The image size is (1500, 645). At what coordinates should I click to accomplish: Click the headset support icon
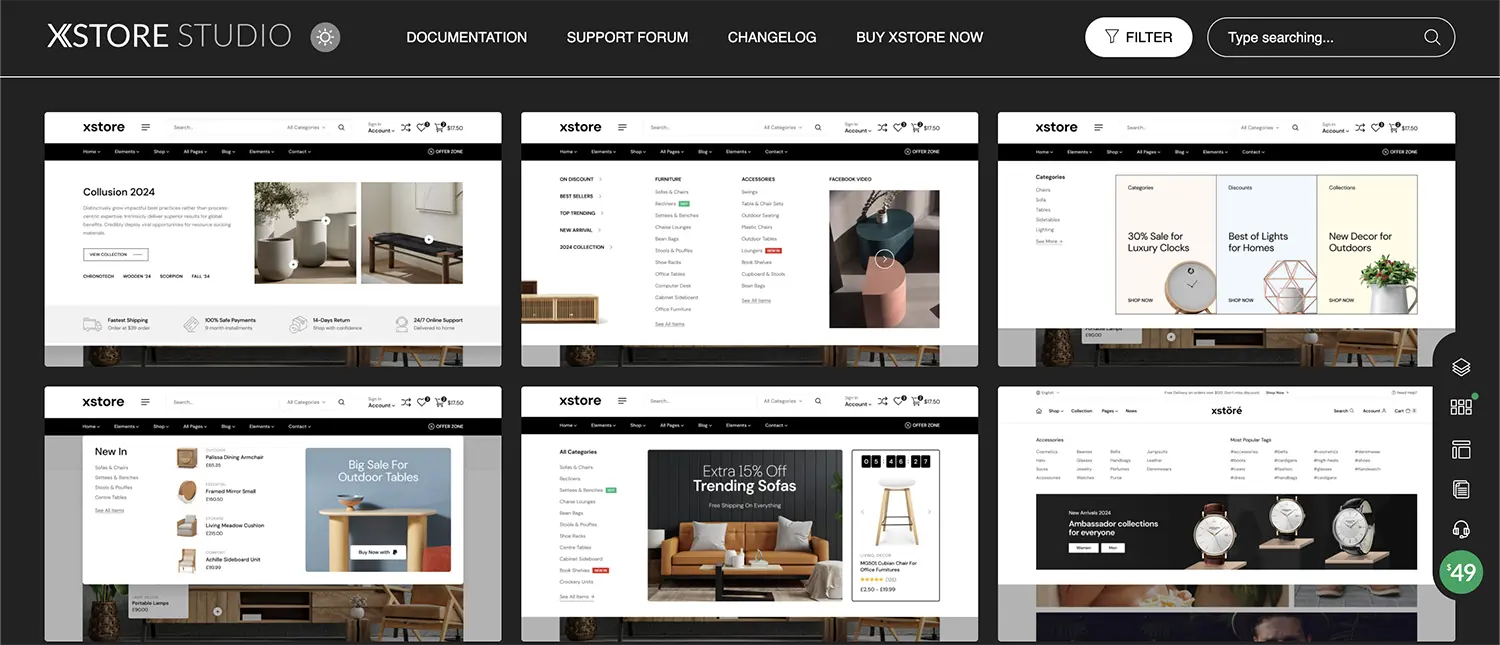(x=1461, y=530)
